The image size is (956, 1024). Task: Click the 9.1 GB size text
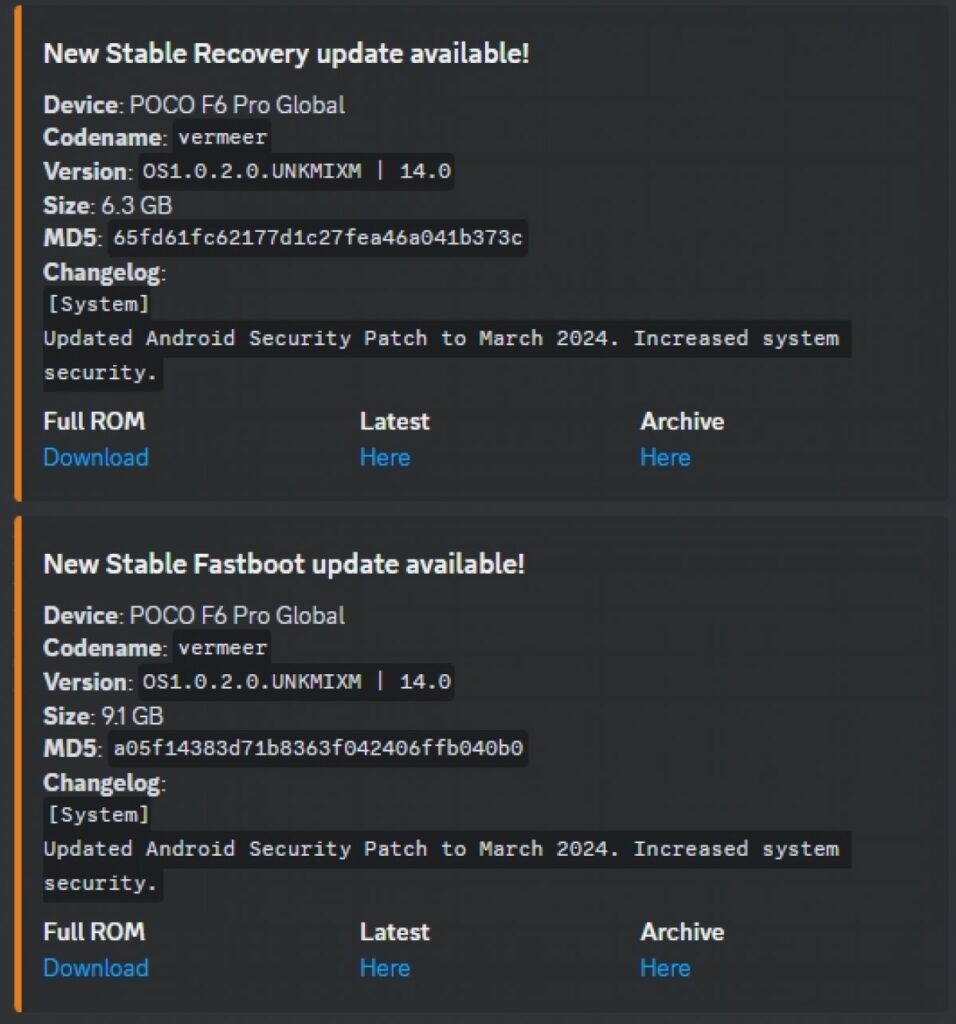(132, 715)
